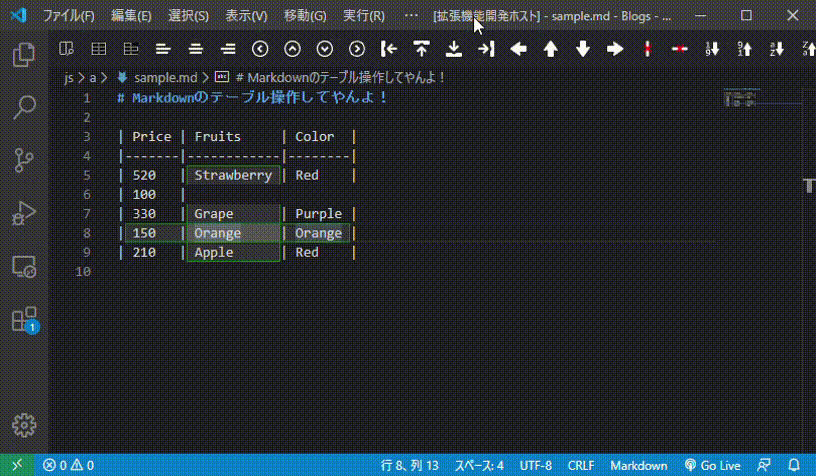Open the 表示(V) menu
The height and width of the screenshot is (476, 816).
point(246,16)
